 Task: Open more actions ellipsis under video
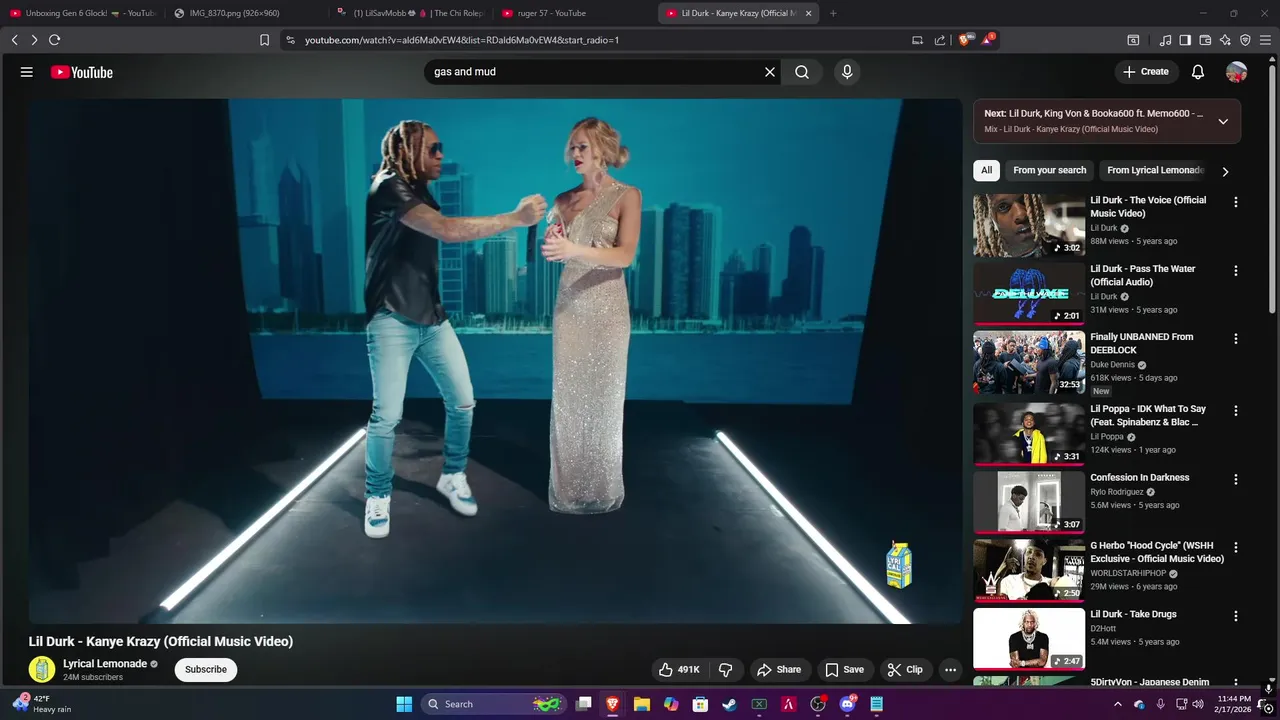(951, 670)
